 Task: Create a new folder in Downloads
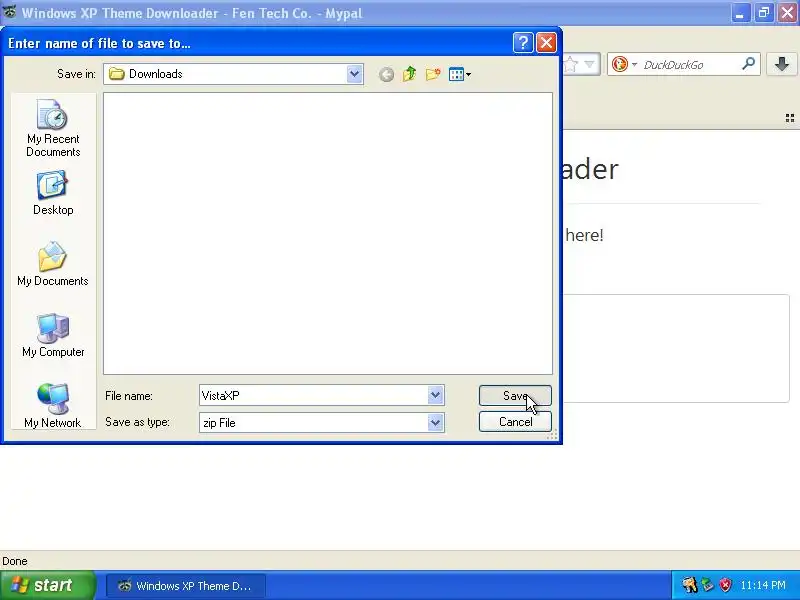point(433,74)
